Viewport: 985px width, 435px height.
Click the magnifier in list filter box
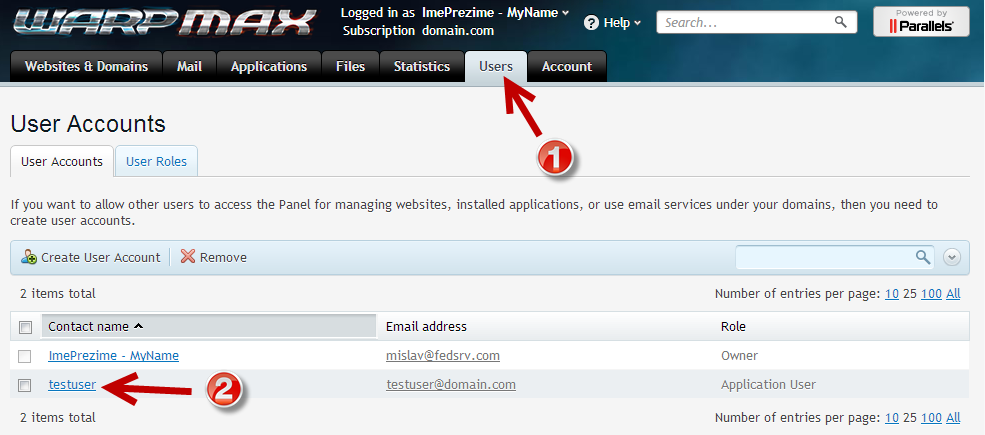click(x=923, y=257)
